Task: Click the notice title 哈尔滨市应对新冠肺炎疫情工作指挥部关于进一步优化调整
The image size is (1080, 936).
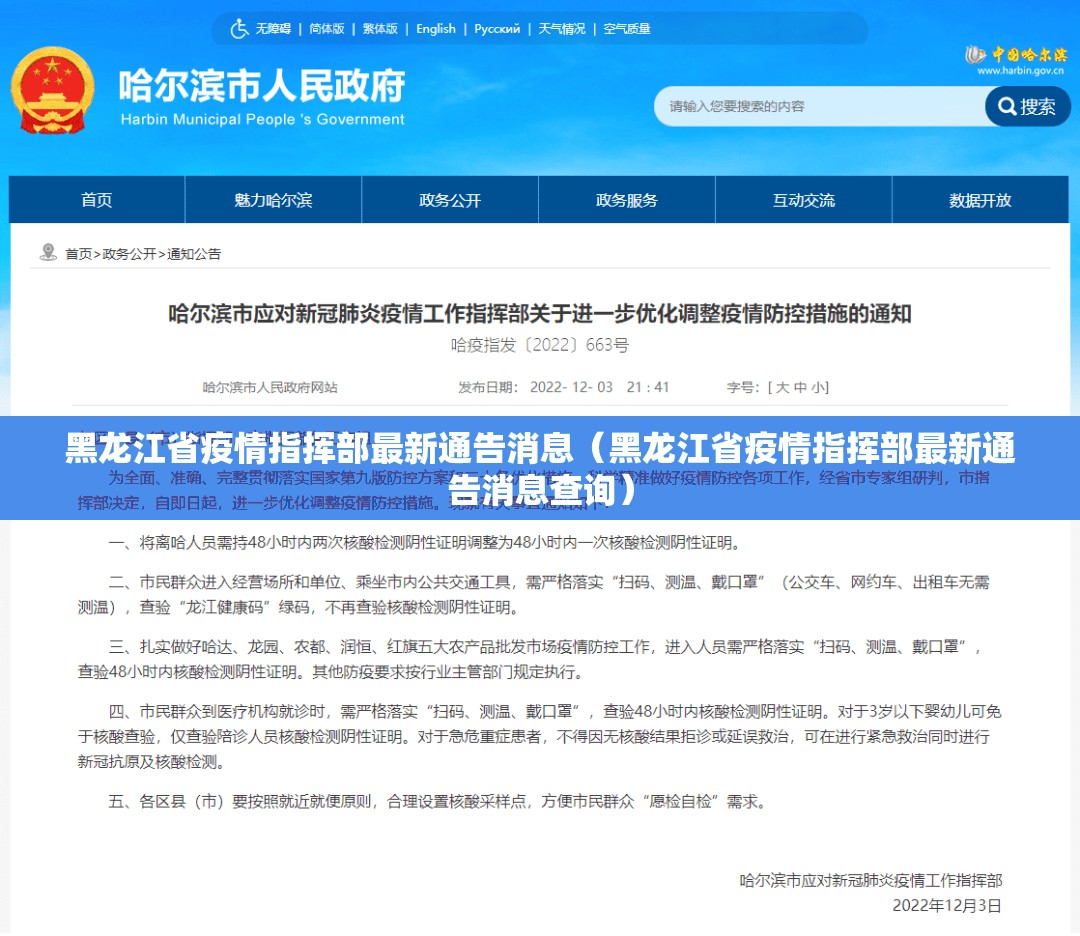Action: (x=540, y=314)
